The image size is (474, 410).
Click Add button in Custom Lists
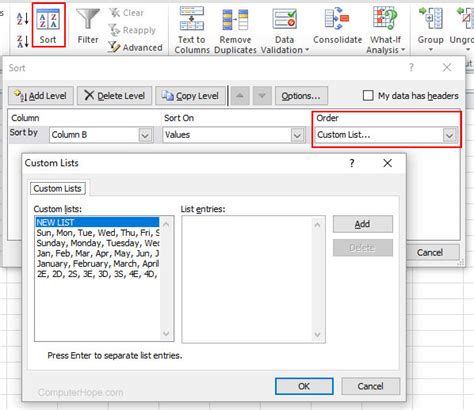[363, 224]
